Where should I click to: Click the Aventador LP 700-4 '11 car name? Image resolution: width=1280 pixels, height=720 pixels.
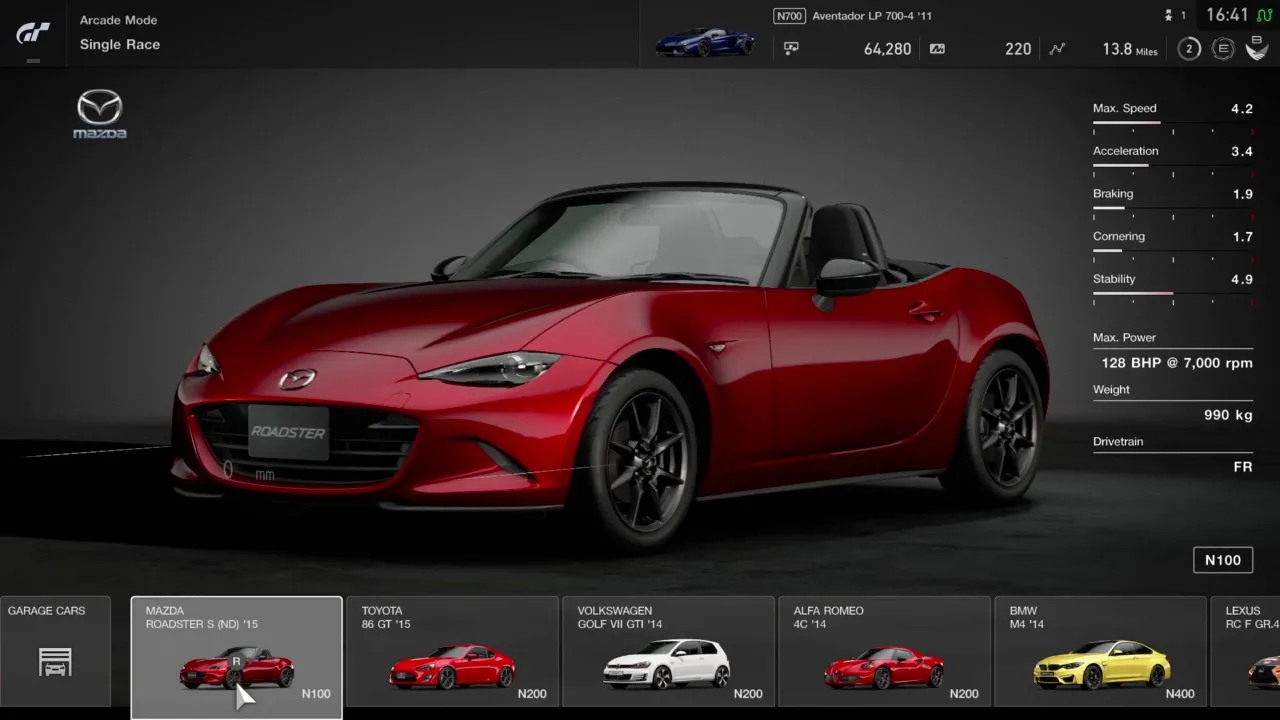(x=872, y=16)
